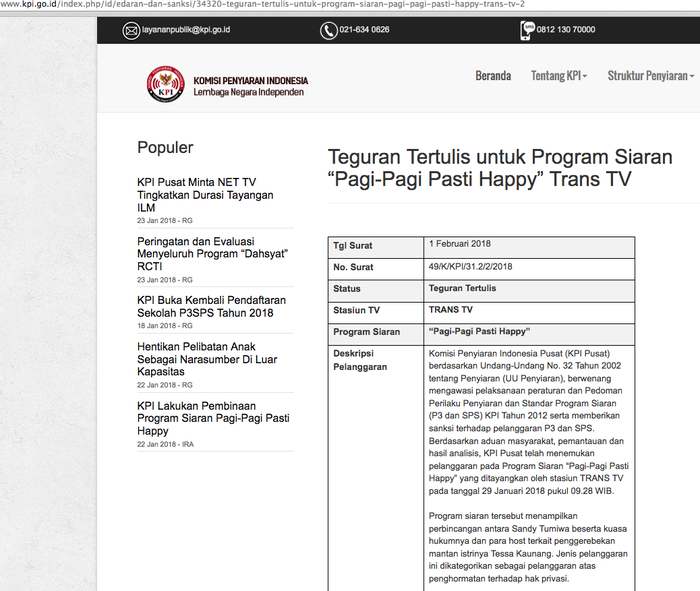The width and height of the screenshot is (700, 591).
Task: Expand the Struktur Penyiaran dropdown menu
Action: pos(650,76)
